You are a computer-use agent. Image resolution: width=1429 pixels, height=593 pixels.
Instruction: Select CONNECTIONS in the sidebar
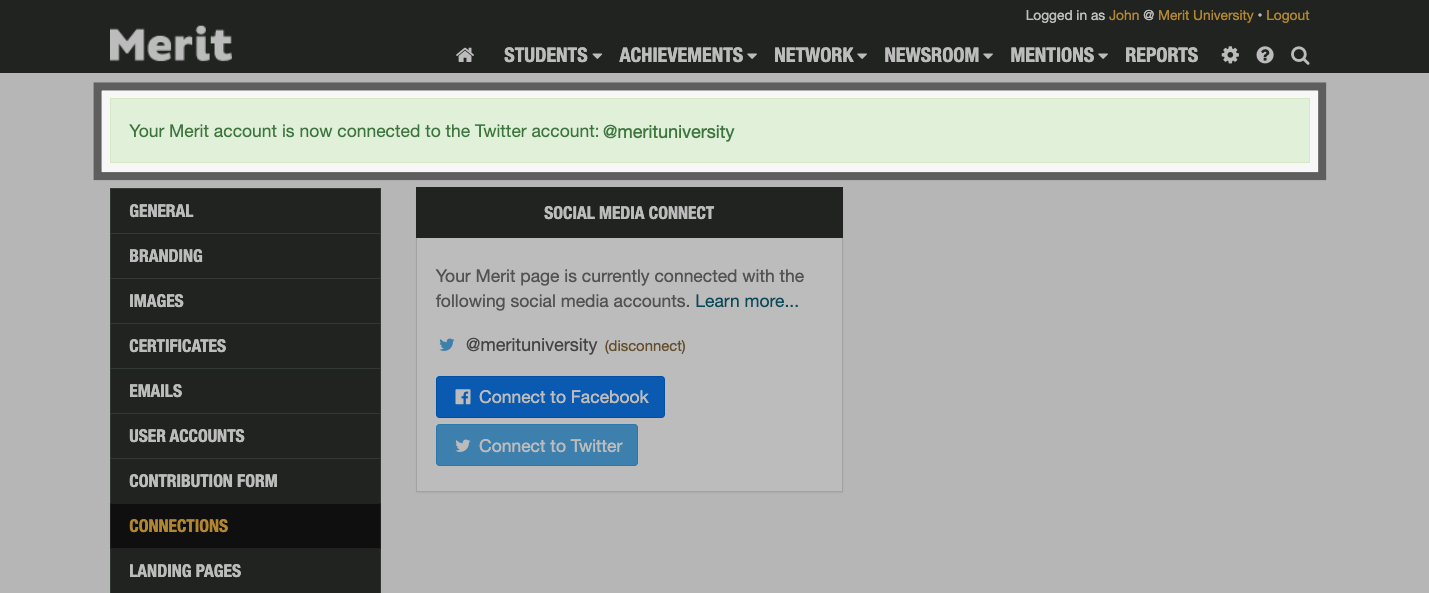[x=178, y=525]
